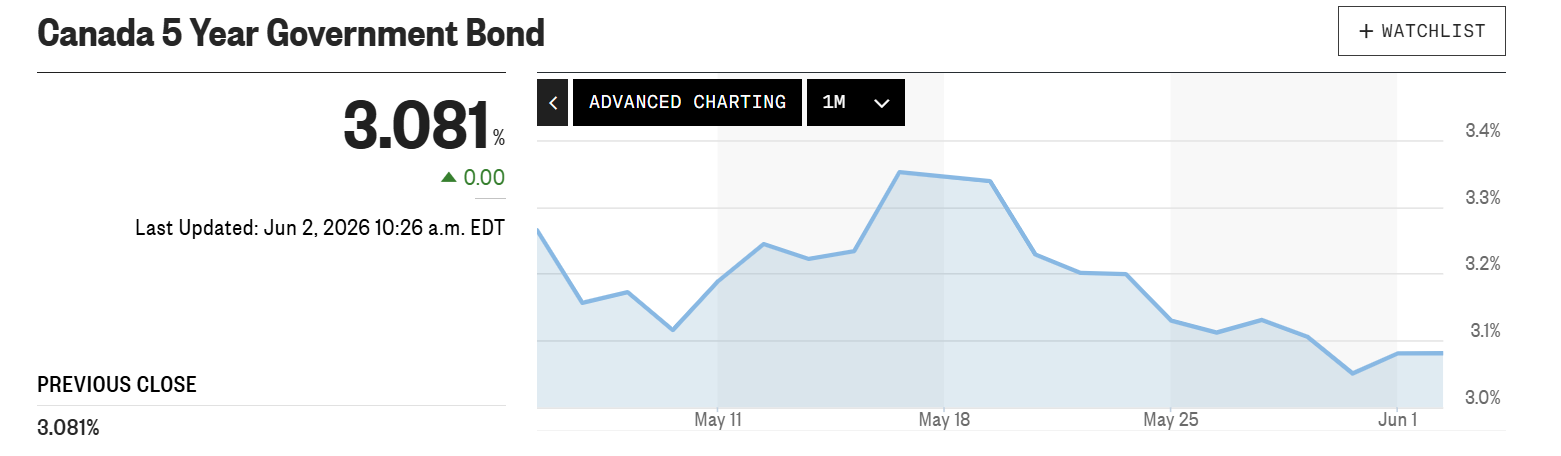Select the Jun 1 date label

coord(1396,418)
